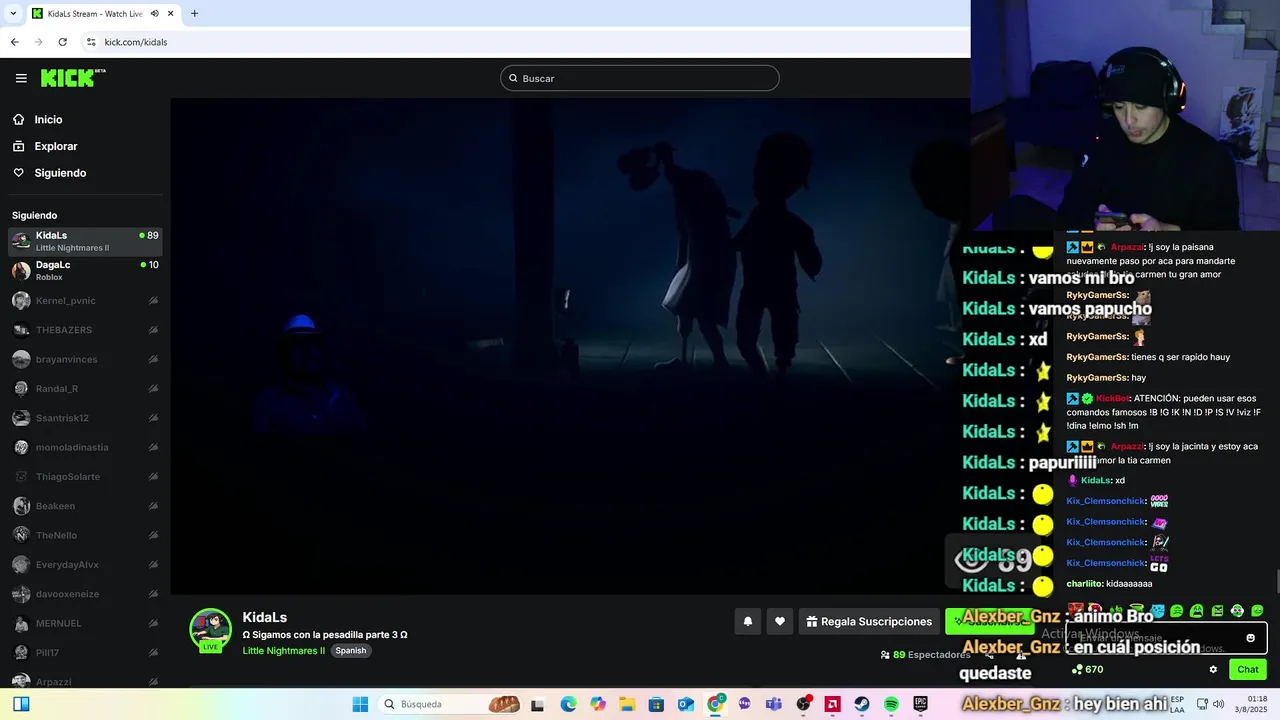Screen dimensions: 1280x720
Task: Open DagaLc channel playing Roblox
Action: point(85,271)
